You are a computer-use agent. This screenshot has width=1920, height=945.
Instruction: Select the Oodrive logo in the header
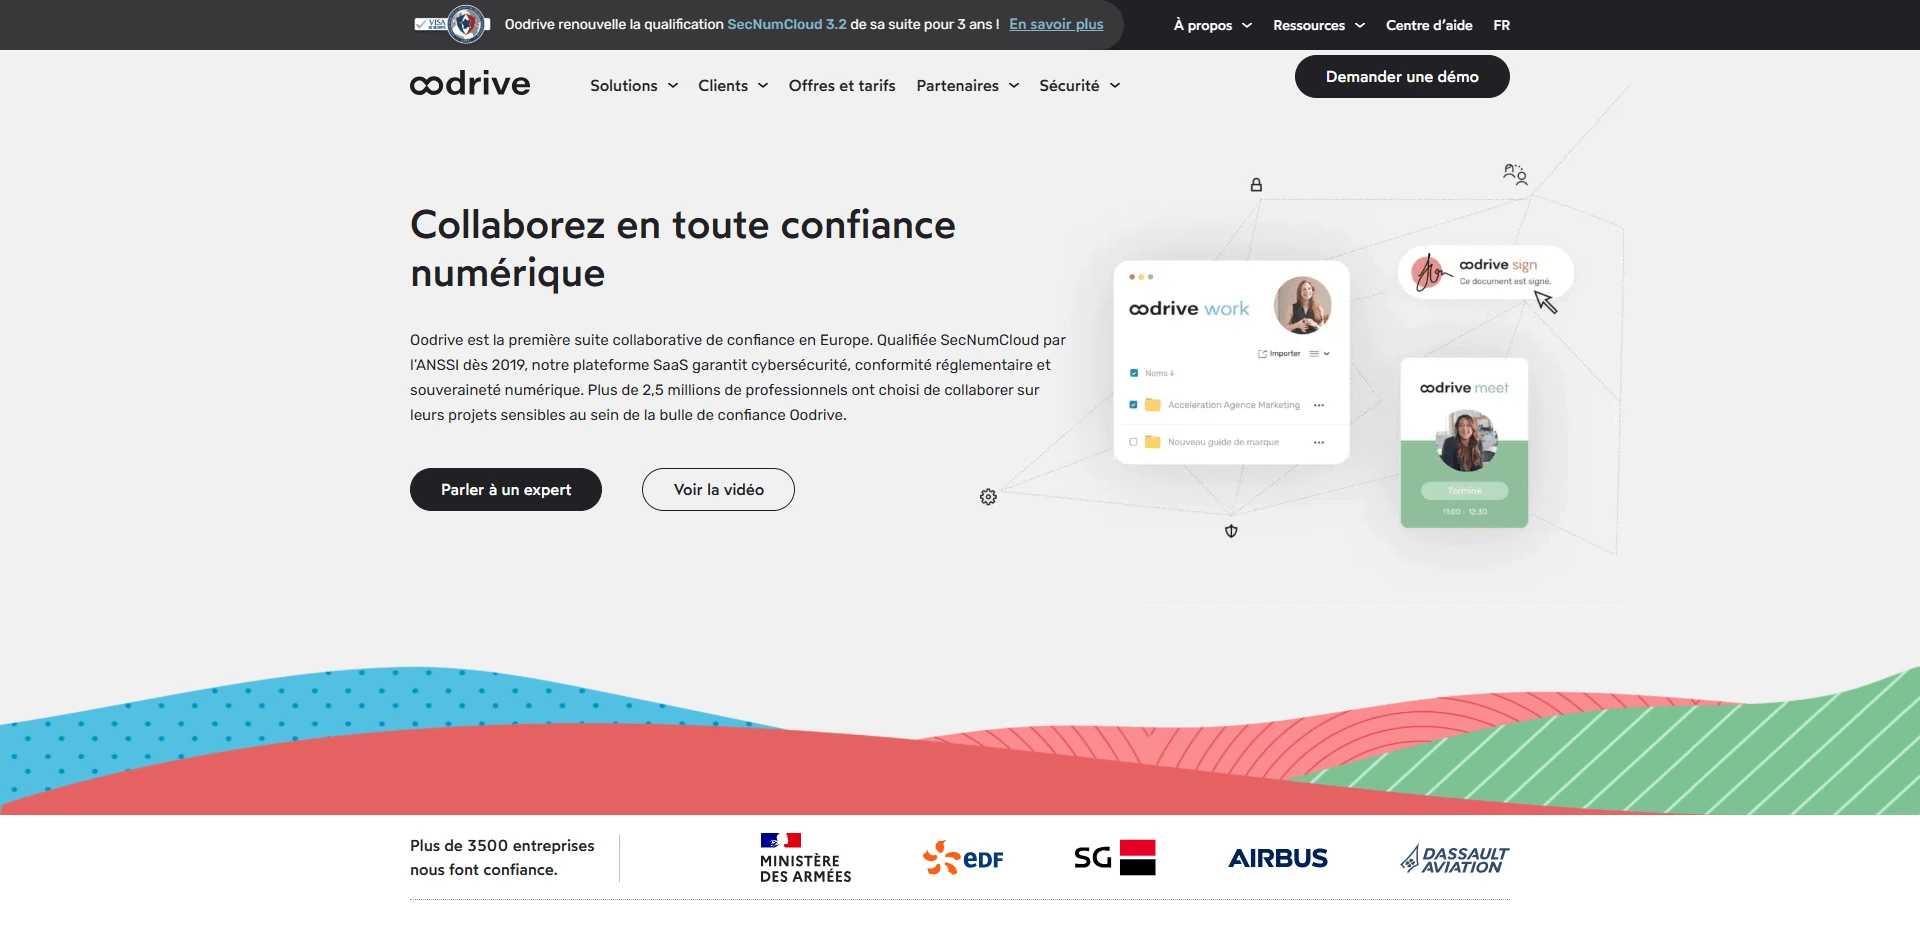pyautogui.click(x=470, y=84)
